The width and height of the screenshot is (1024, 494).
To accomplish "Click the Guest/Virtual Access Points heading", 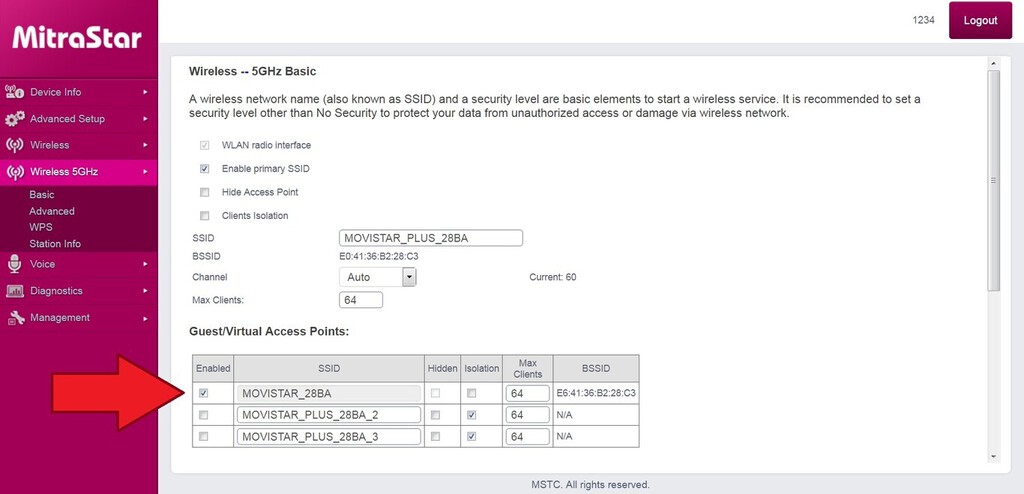I will click(269, 331).
